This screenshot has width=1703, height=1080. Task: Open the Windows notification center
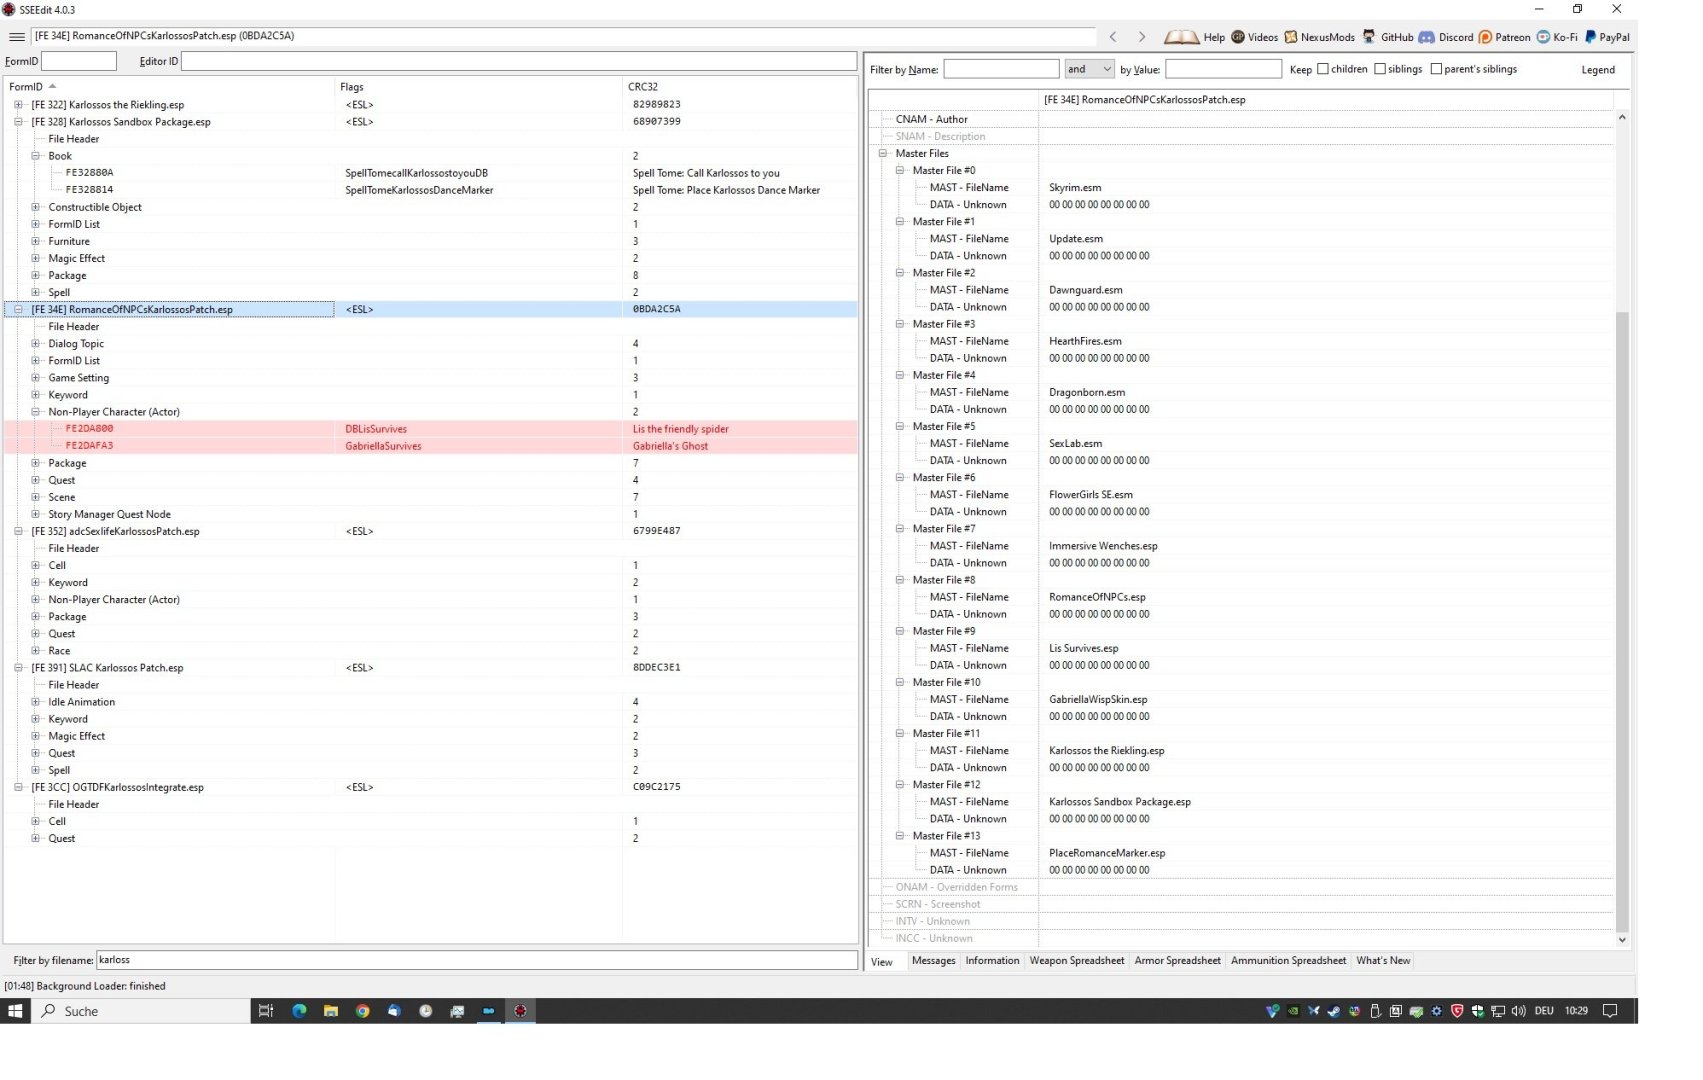click(1610, 1011)
